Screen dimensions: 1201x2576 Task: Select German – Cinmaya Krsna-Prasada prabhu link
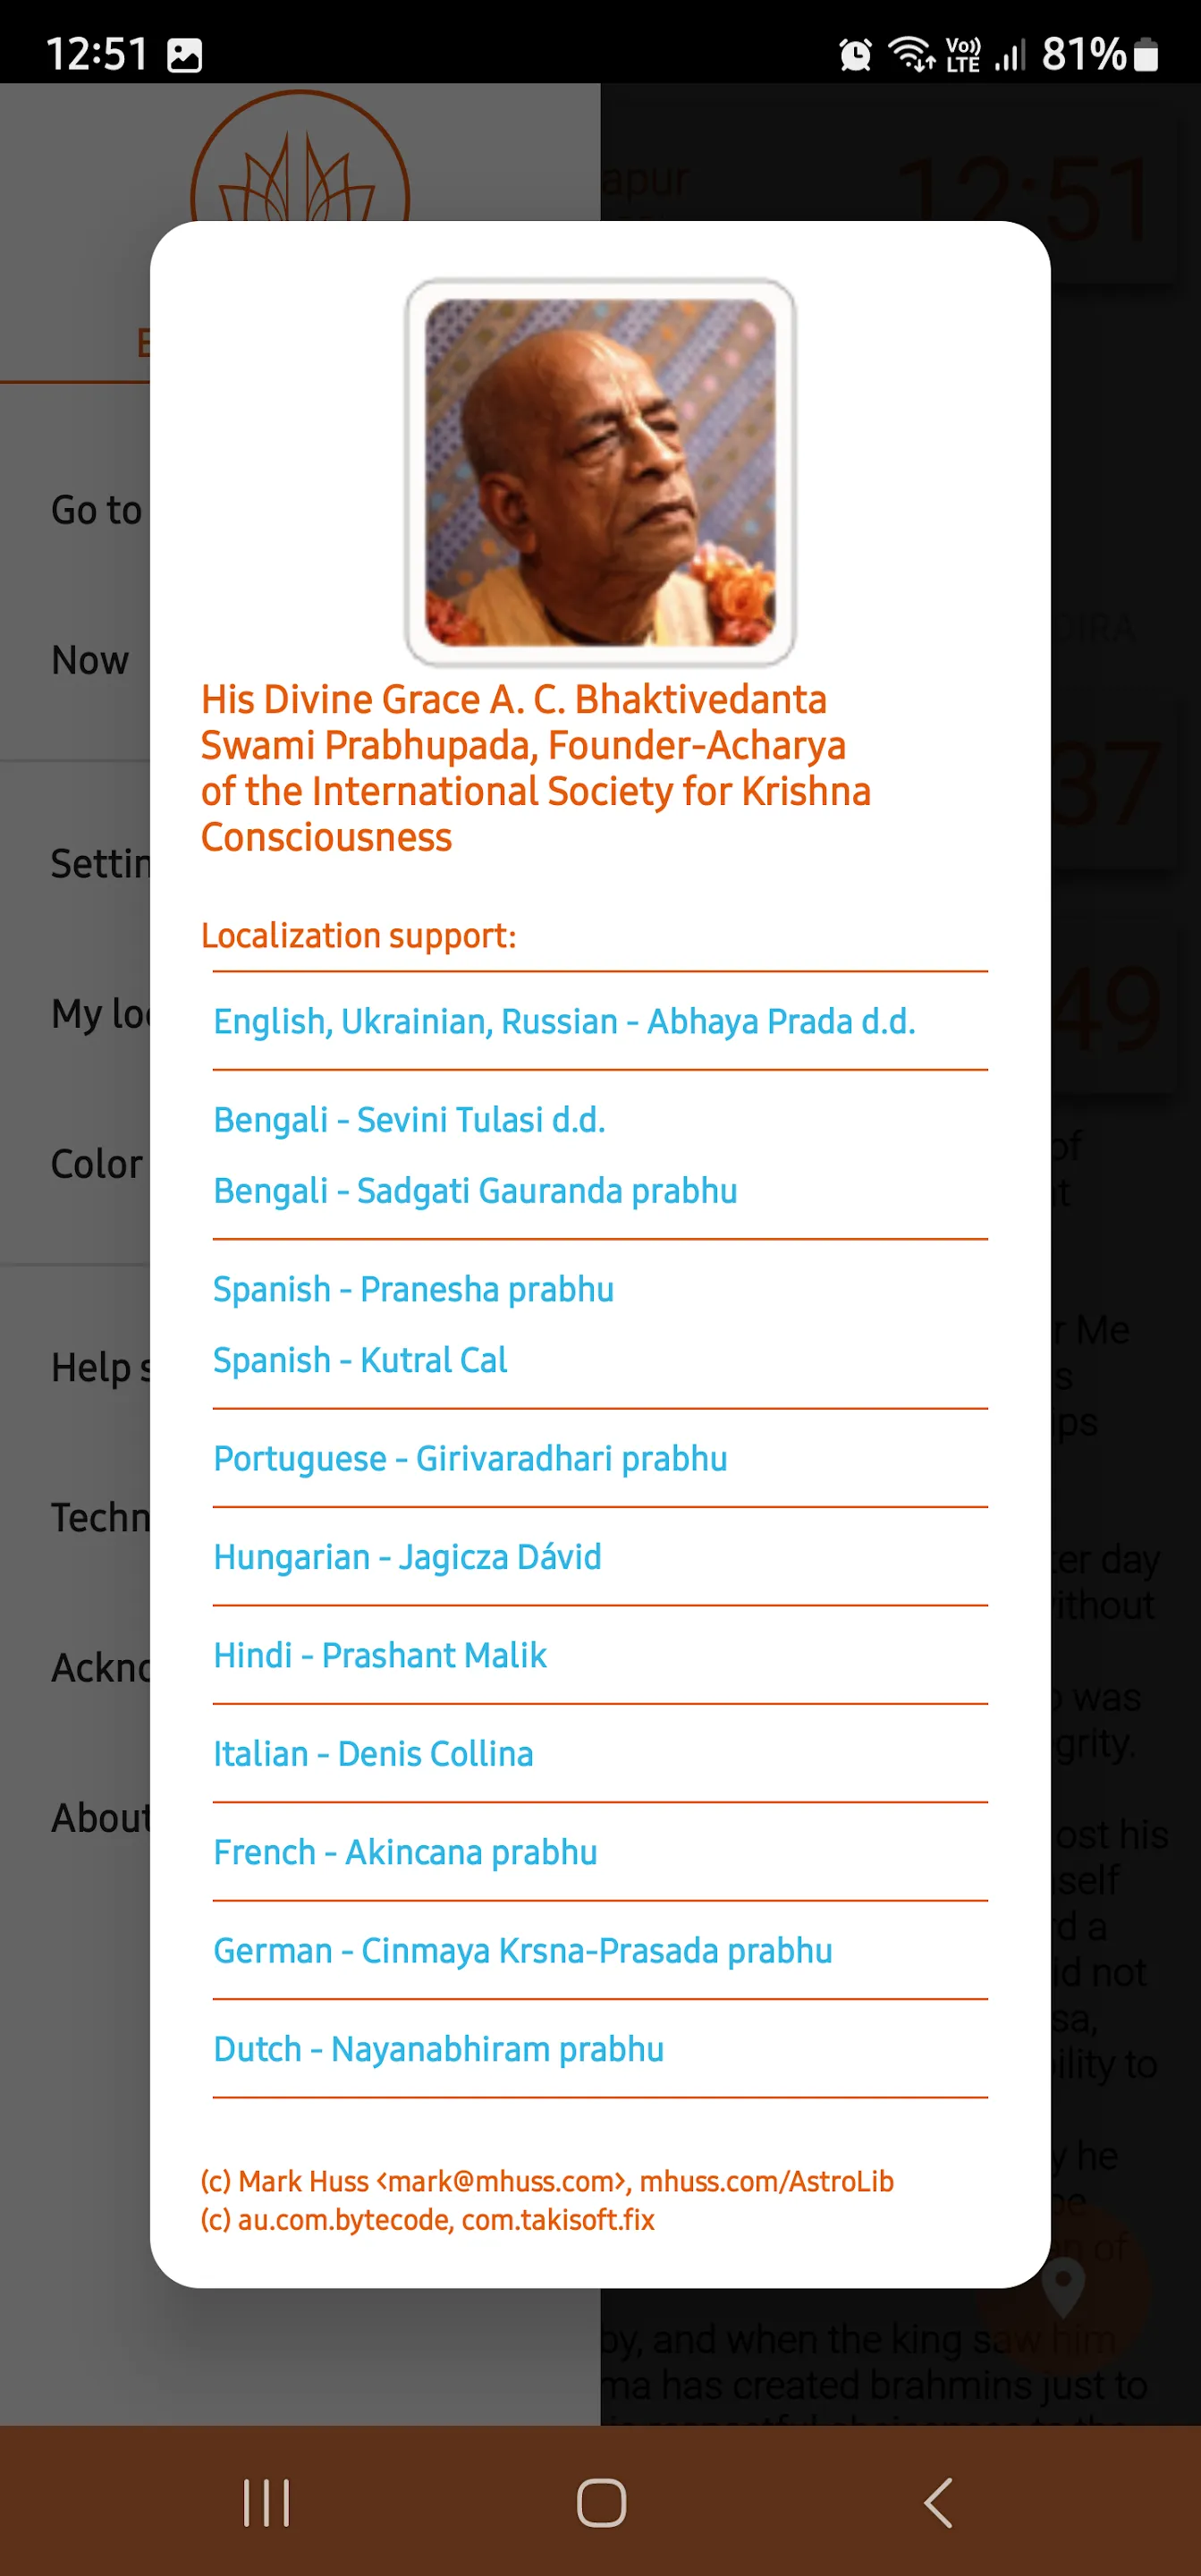(x=522, y=1950)
